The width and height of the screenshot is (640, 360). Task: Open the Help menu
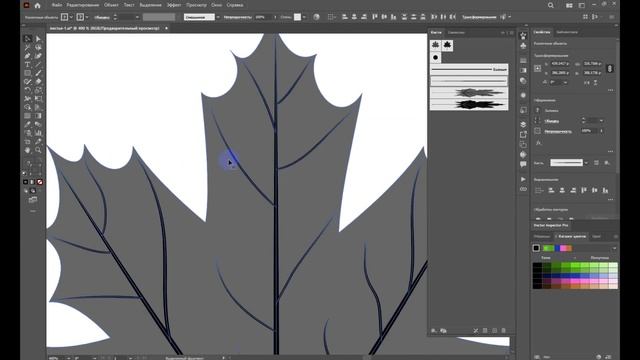[235, 5]
